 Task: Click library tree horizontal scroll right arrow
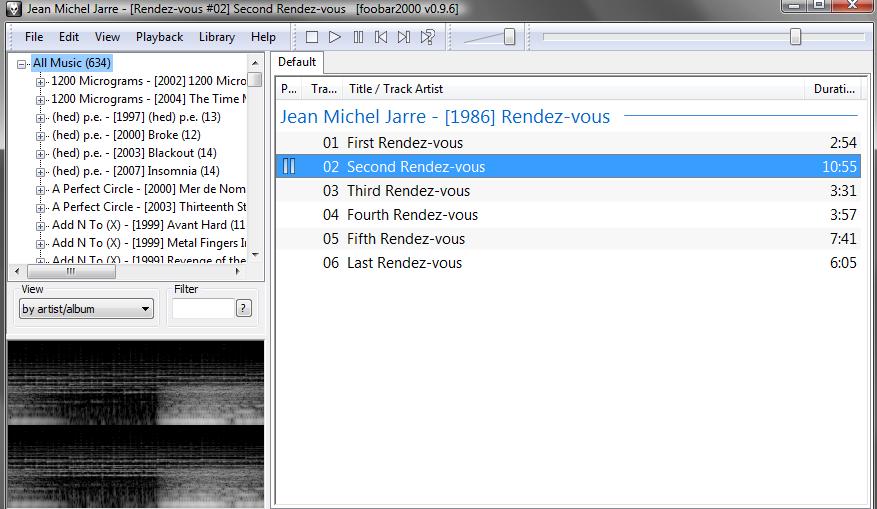coord(238,271)
